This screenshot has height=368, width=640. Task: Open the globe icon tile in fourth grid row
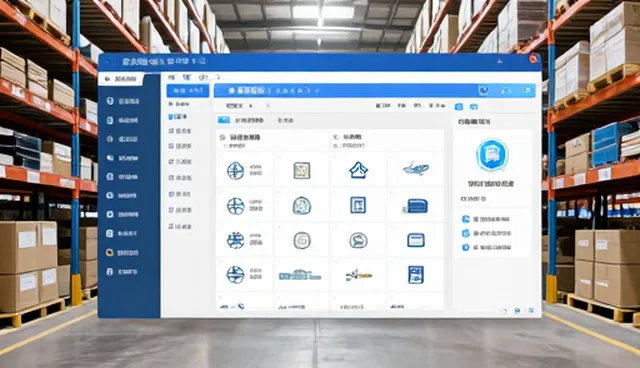[236, 275]
